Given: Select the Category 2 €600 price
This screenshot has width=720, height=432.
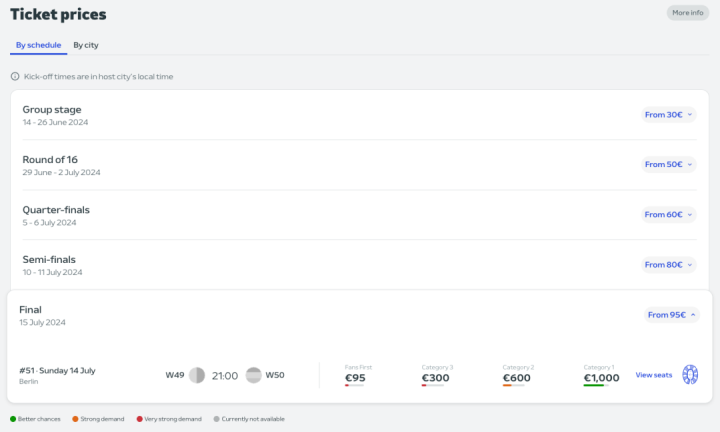Looking at the screenshot, I should [517, 377].
